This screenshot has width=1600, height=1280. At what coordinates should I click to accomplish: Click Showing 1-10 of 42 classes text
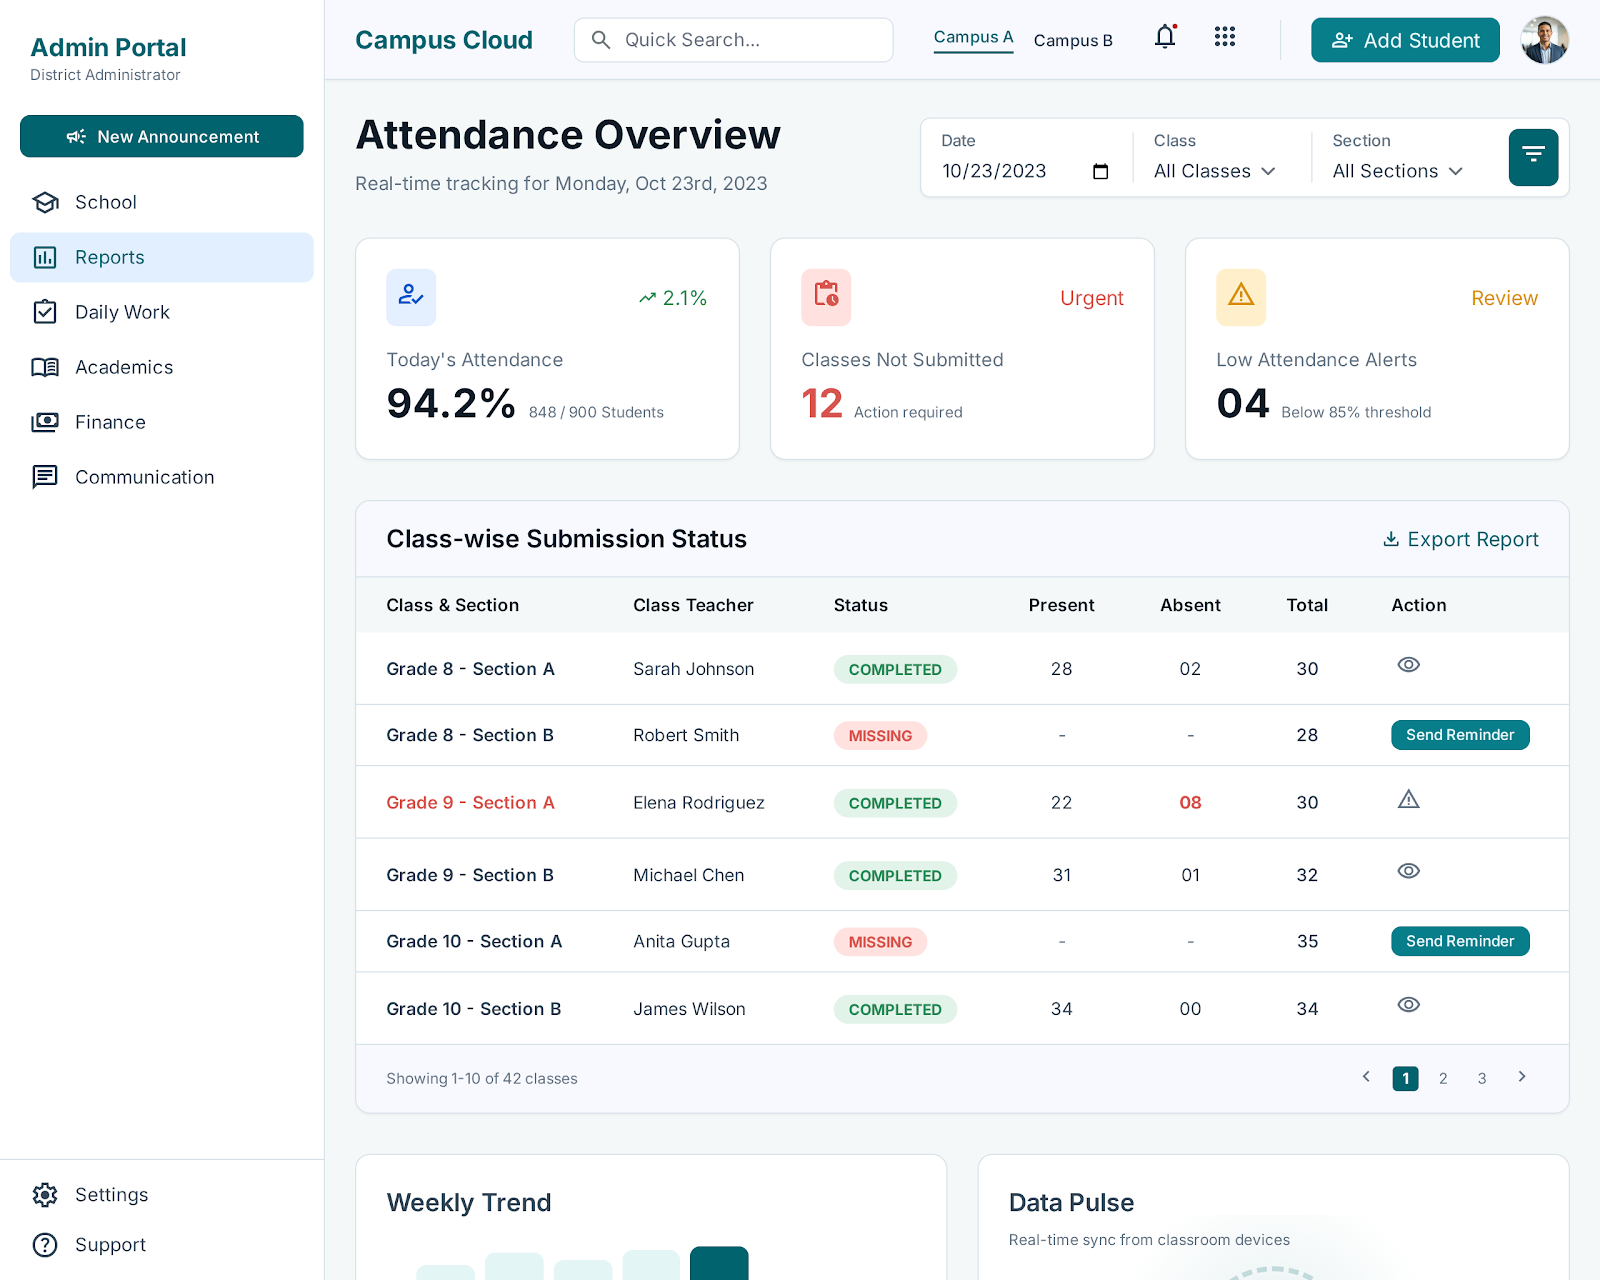coord(482,1078)
